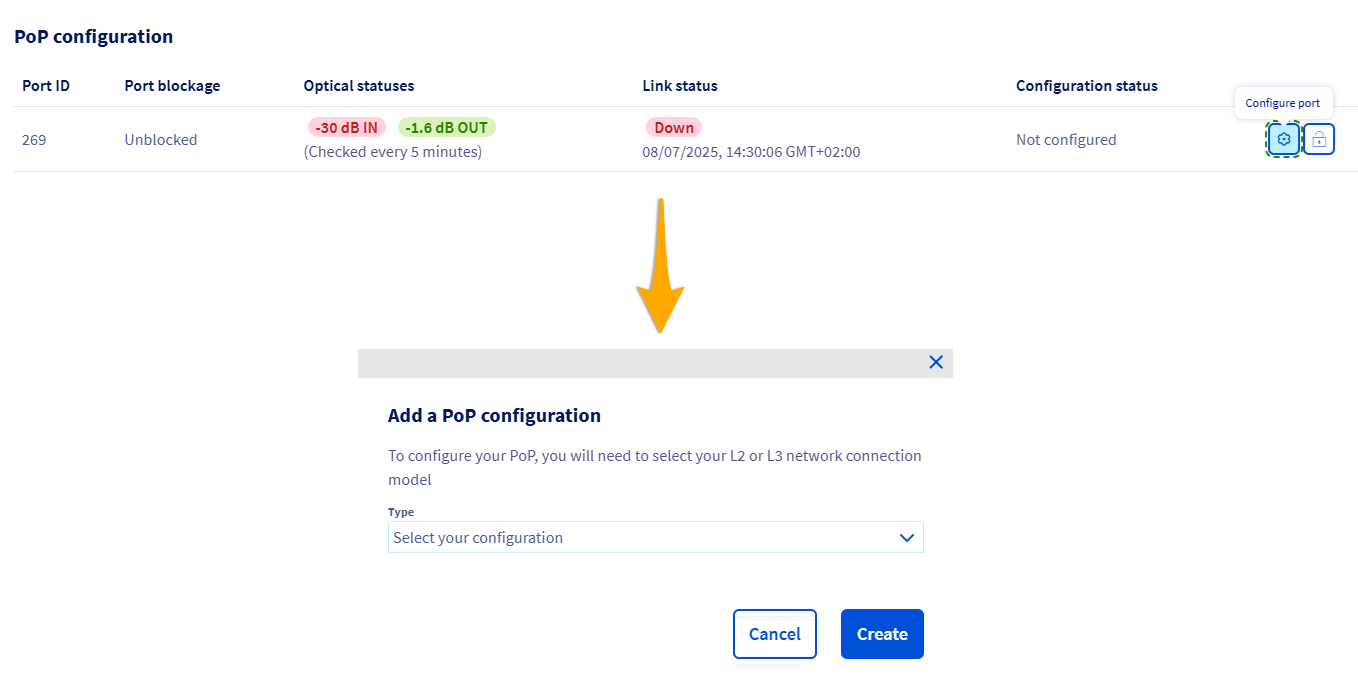Click the red Down link status badge
The width and height of the screenshot is (1358, 696).
point(674,127)
